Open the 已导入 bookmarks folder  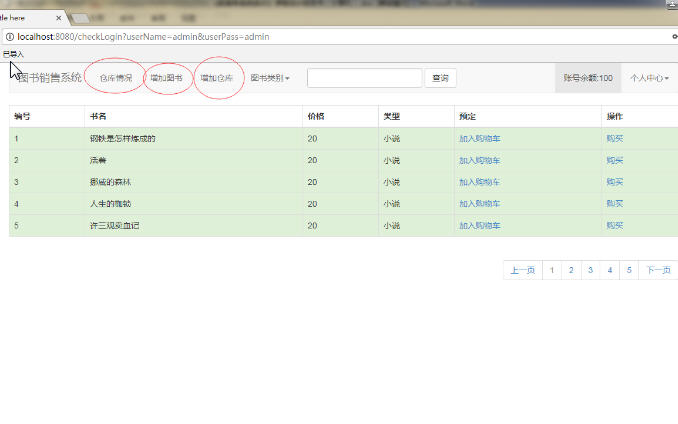(x=13, y=54)
